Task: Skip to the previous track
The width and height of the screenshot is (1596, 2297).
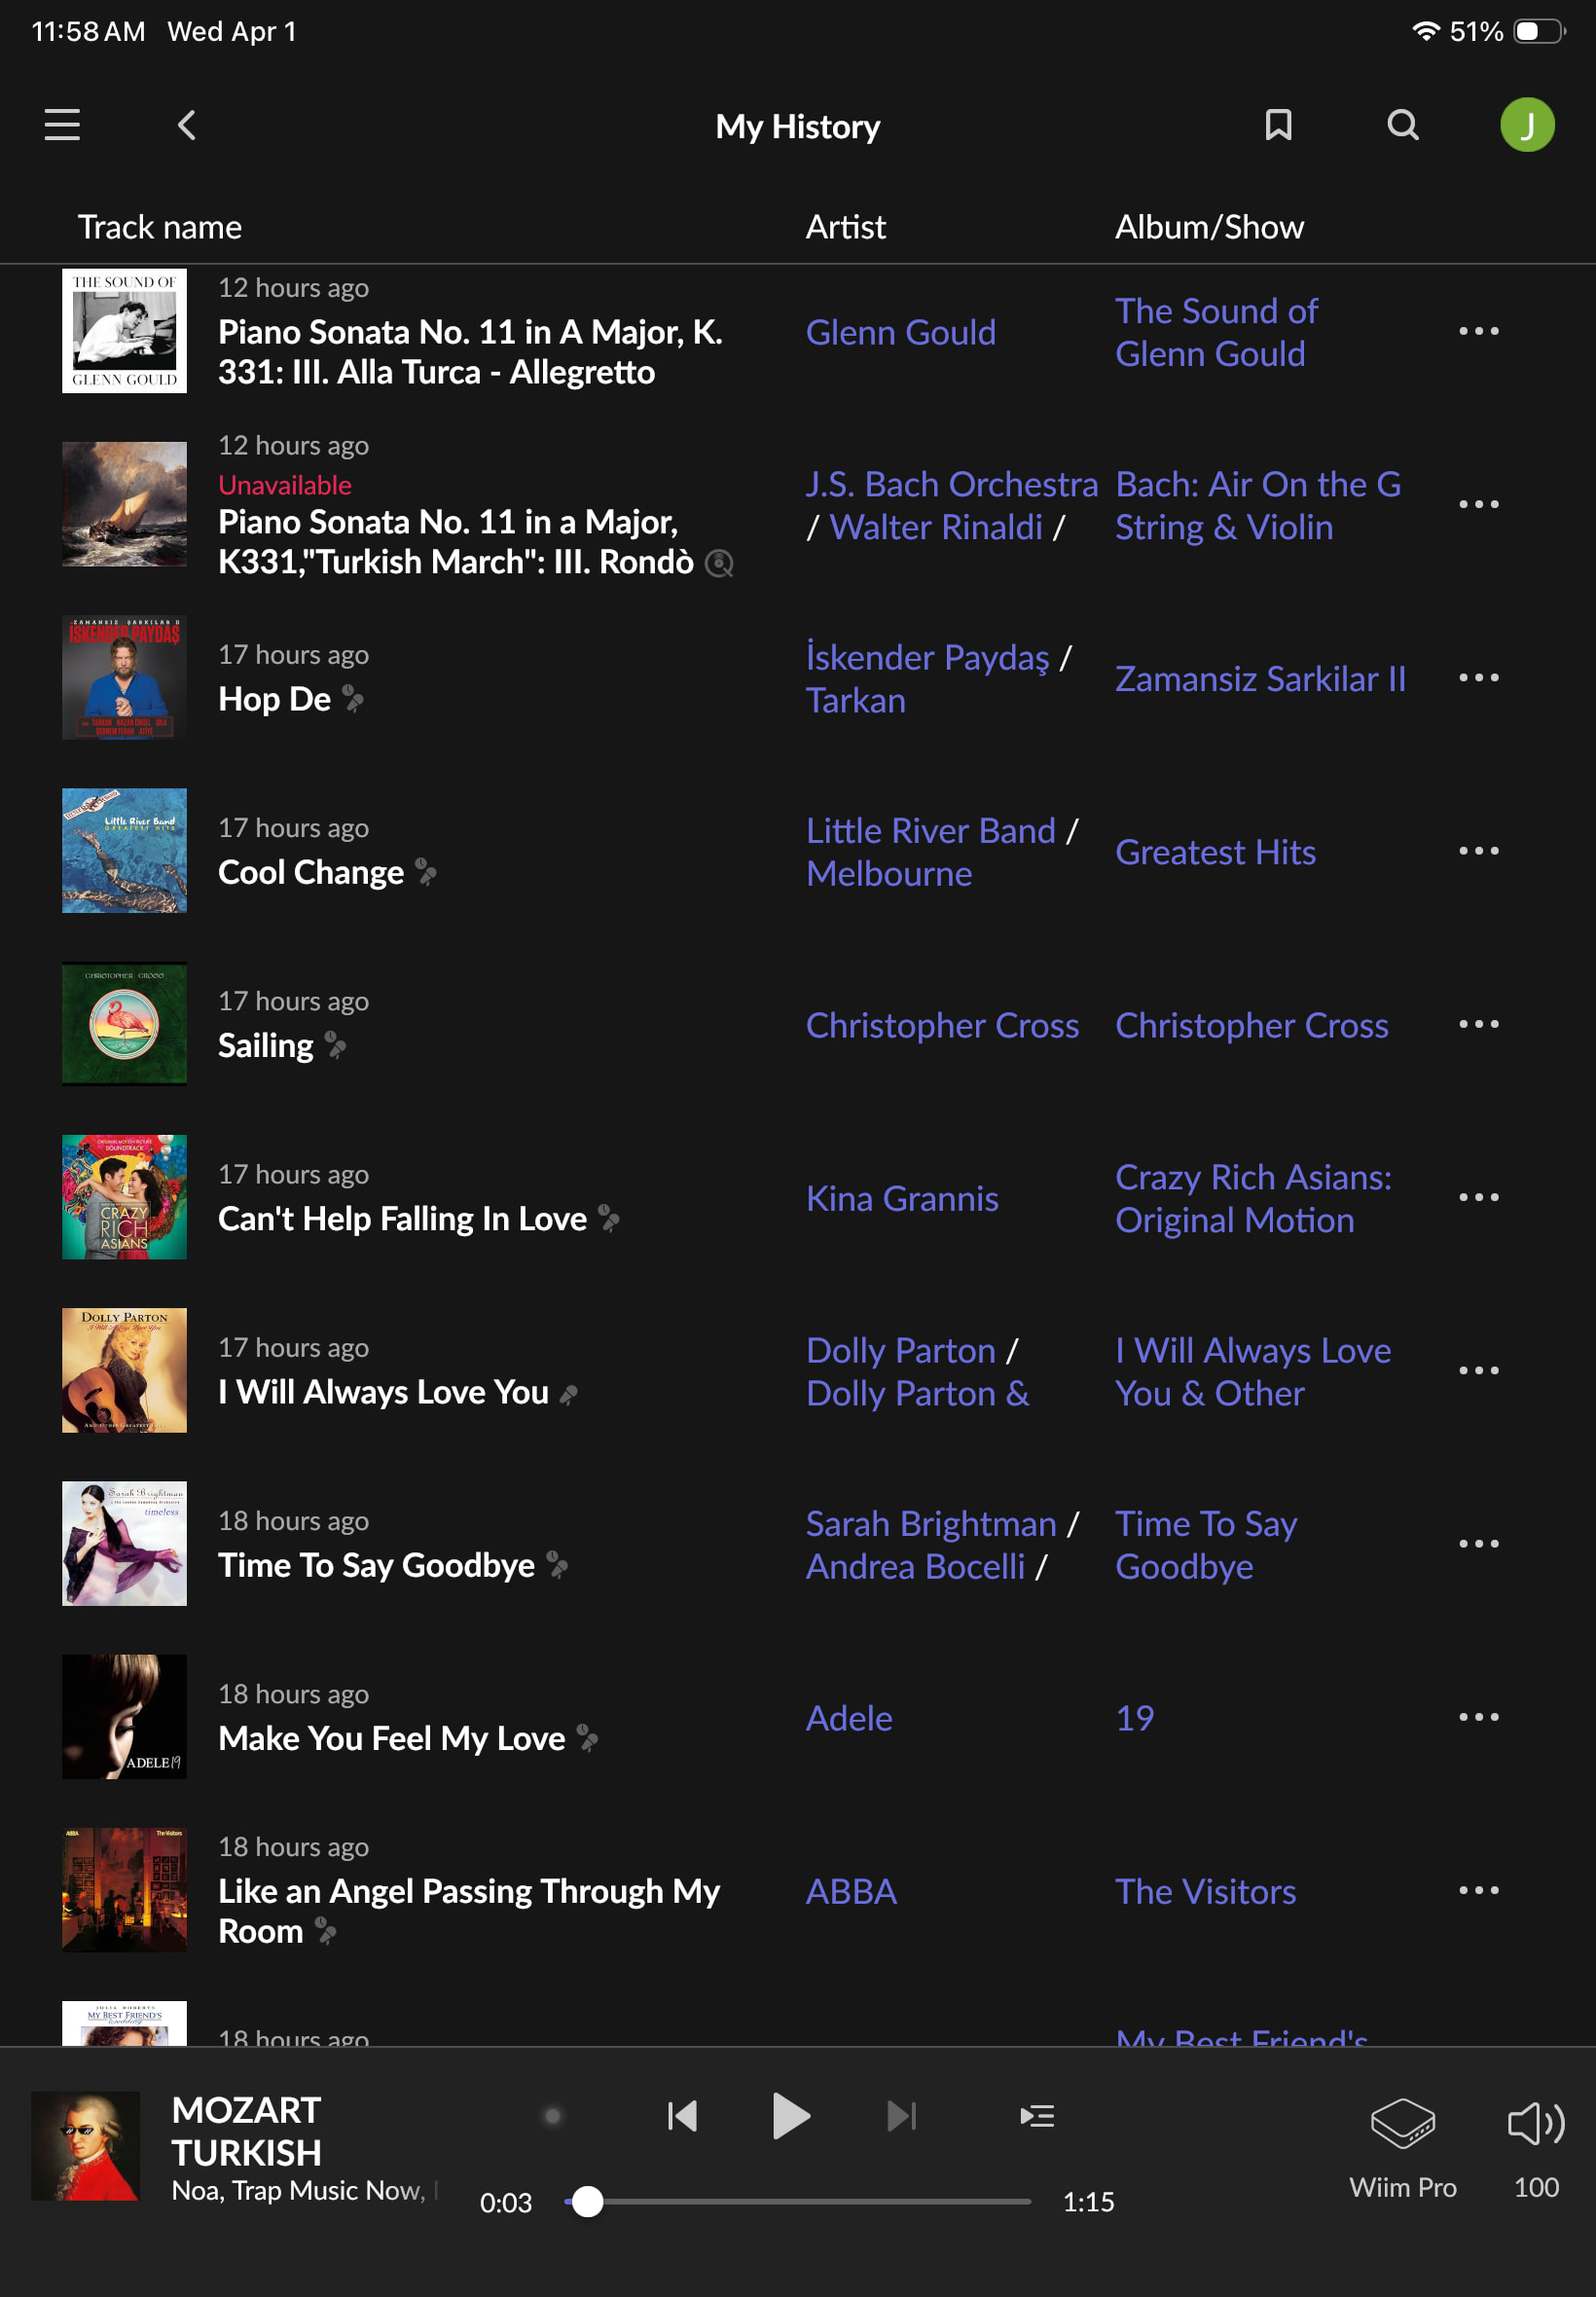Action: [x=682, y=2115]
